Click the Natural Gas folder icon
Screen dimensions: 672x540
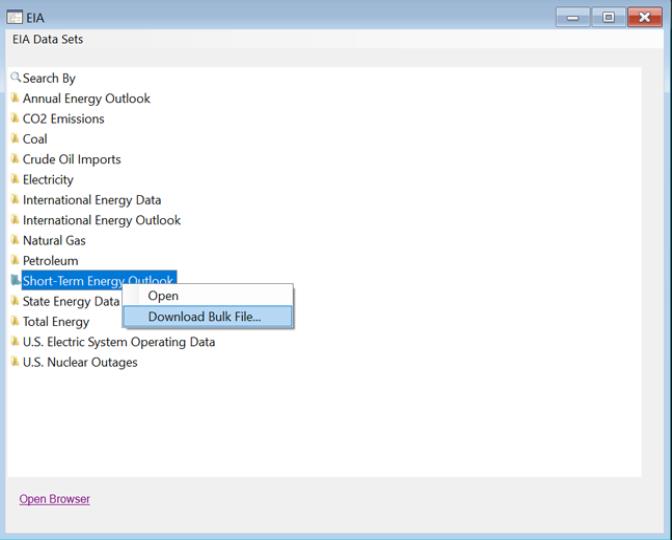[15, 240]
